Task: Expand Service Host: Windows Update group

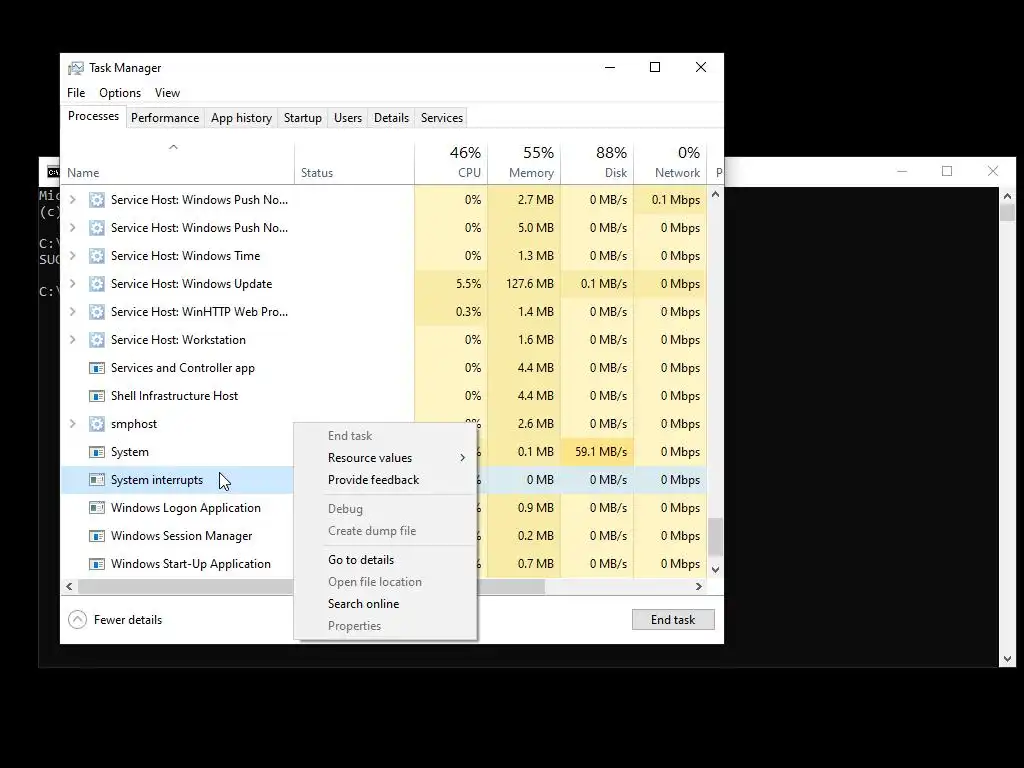Action: (x=72, y=283)
